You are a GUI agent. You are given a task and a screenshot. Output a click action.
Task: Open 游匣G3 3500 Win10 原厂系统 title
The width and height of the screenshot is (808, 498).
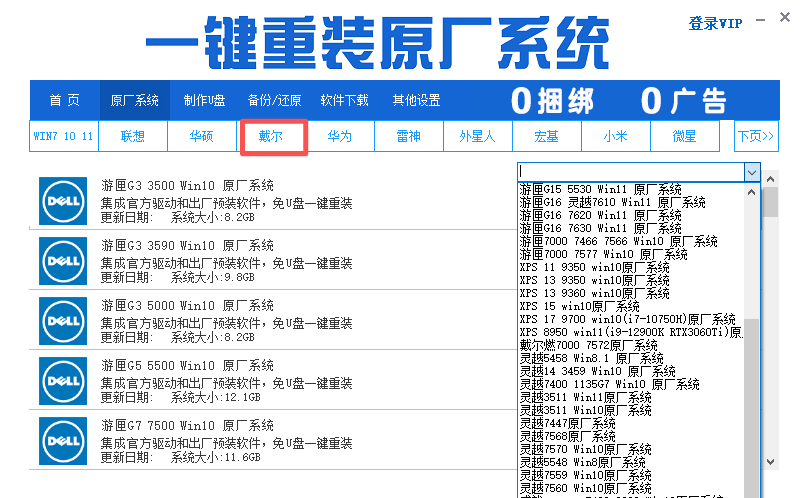click(x=187, y=185)
